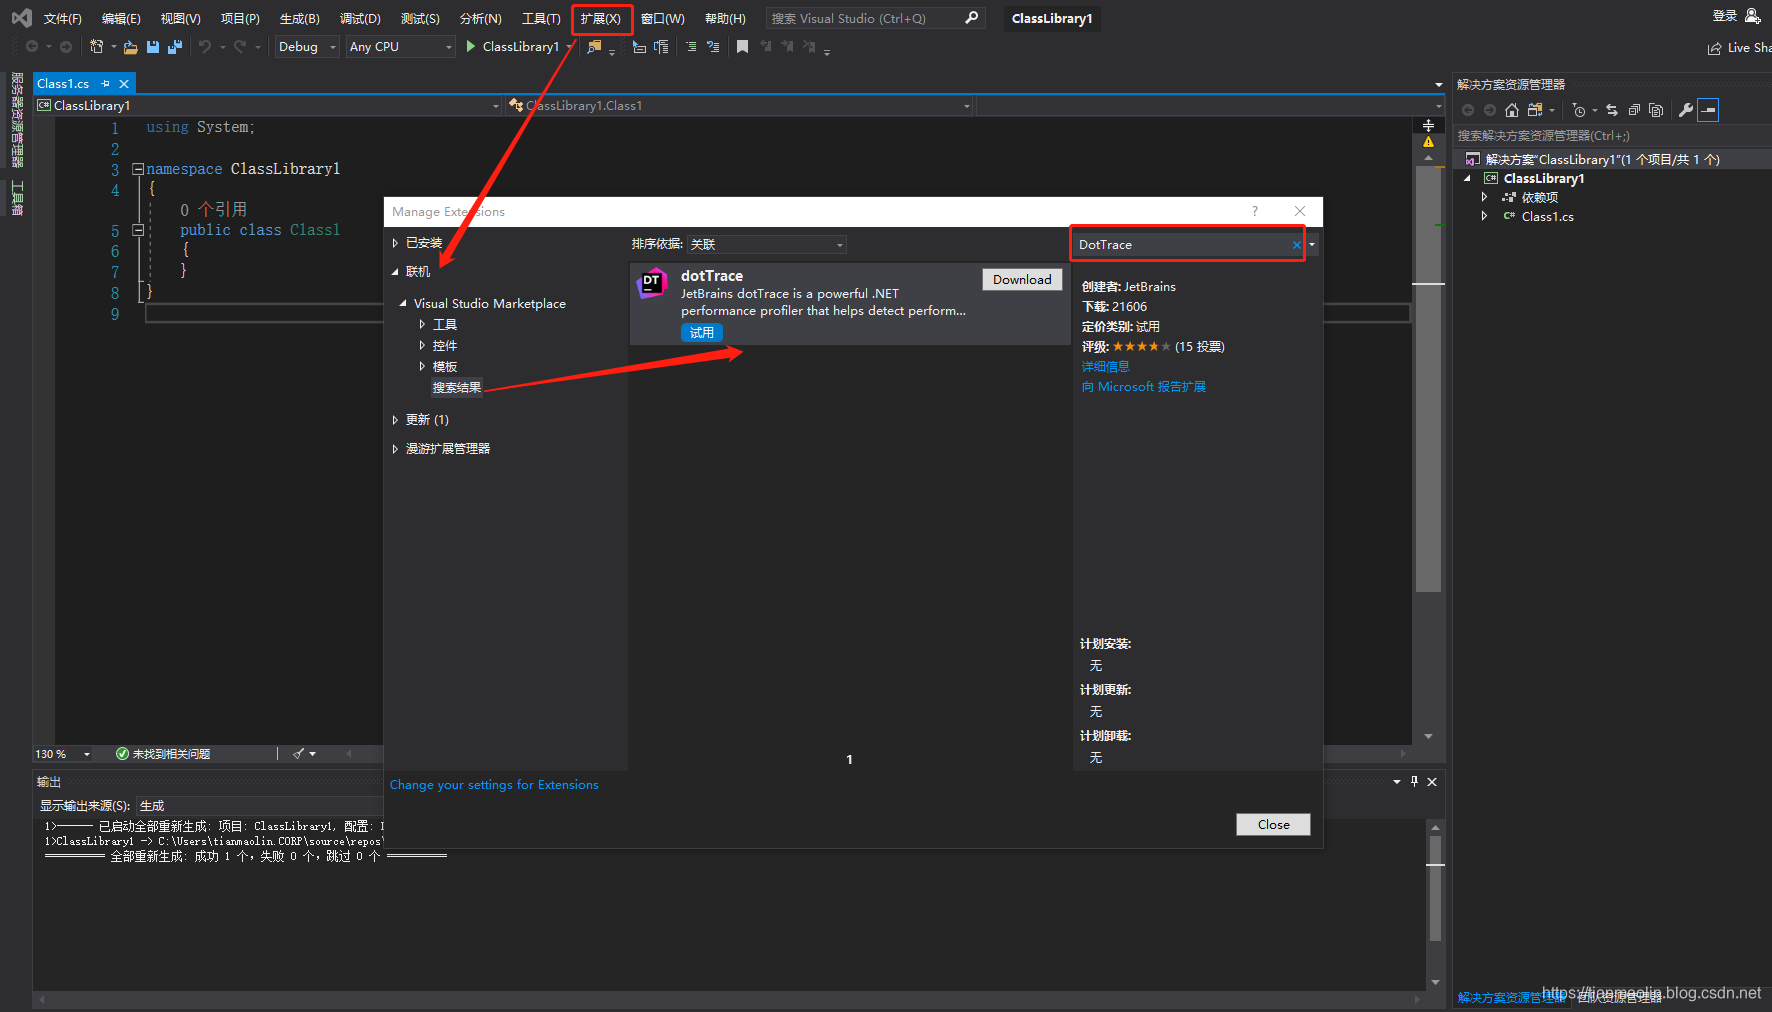The height and width of the screenshot is (1012, 1772).
Task: Select 搜索结果 under Visual Studio Marketplace
Action: (x=456, y=388)
